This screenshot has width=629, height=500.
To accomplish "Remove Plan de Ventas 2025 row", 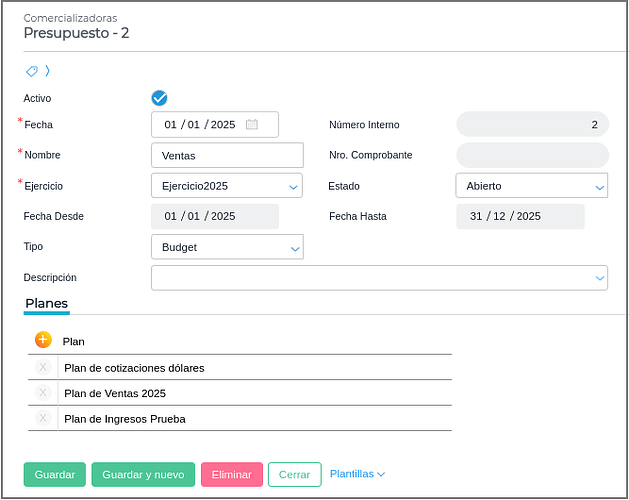I will point(43,392).
